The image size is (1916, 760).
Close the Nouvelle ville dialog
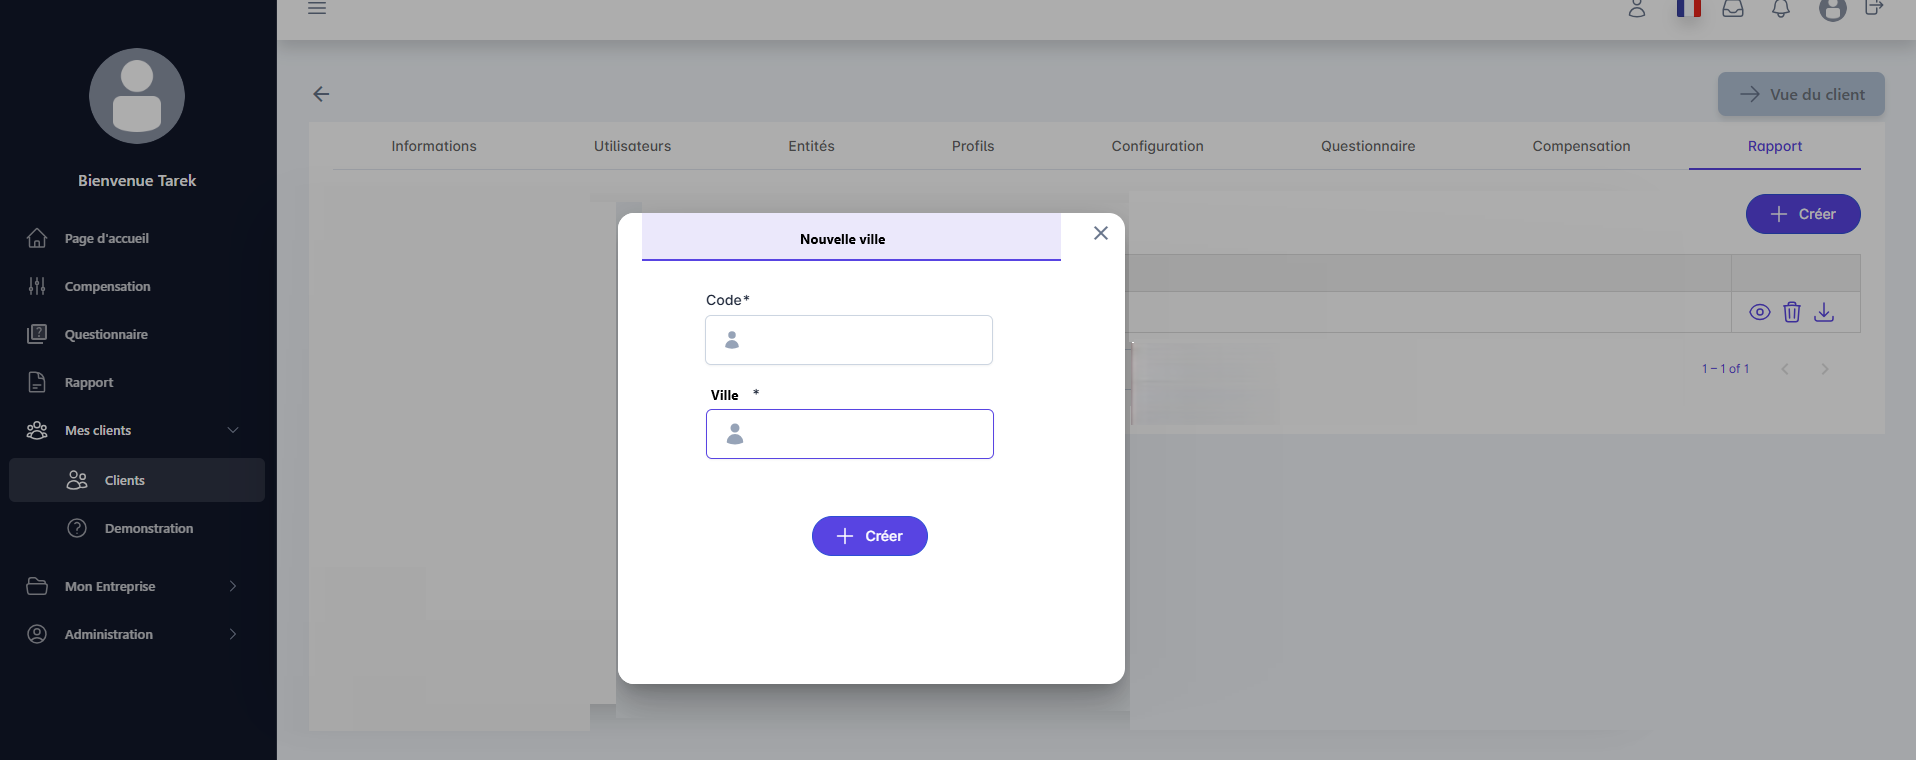pos(1100,233)
